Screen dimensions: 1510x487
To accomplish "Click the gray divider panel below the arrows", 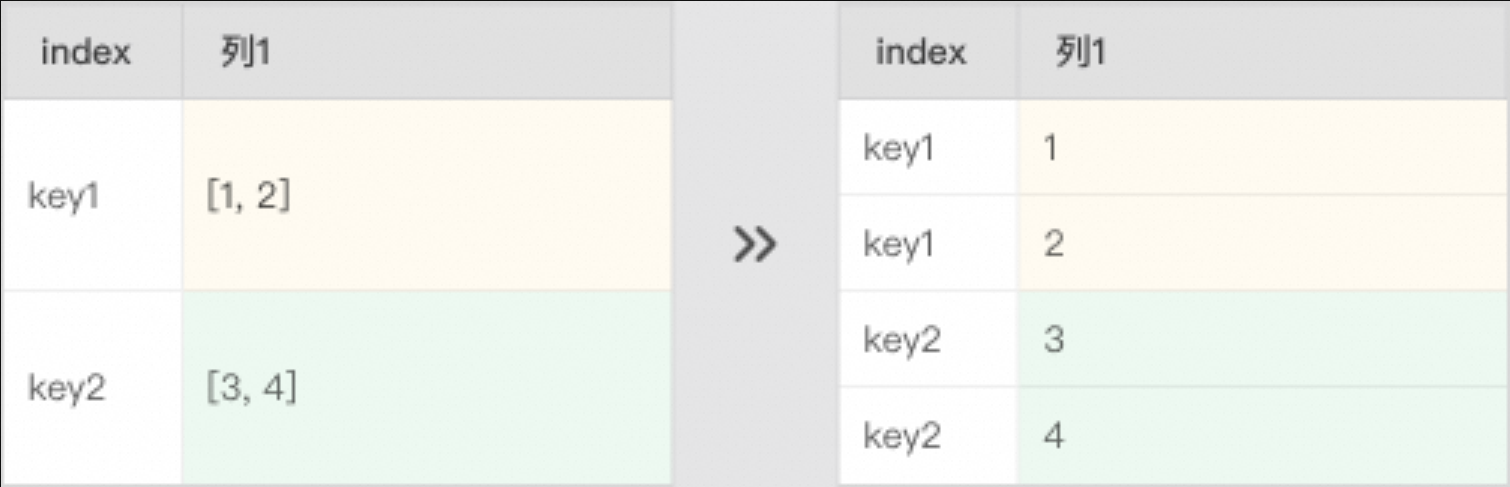I will [x=755, y=380].
